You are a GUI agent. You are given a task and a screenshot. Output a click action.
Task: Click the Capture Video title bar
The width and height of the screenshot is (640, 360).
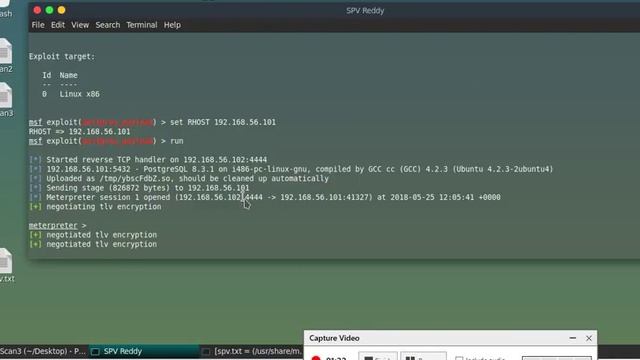[450, 338]
